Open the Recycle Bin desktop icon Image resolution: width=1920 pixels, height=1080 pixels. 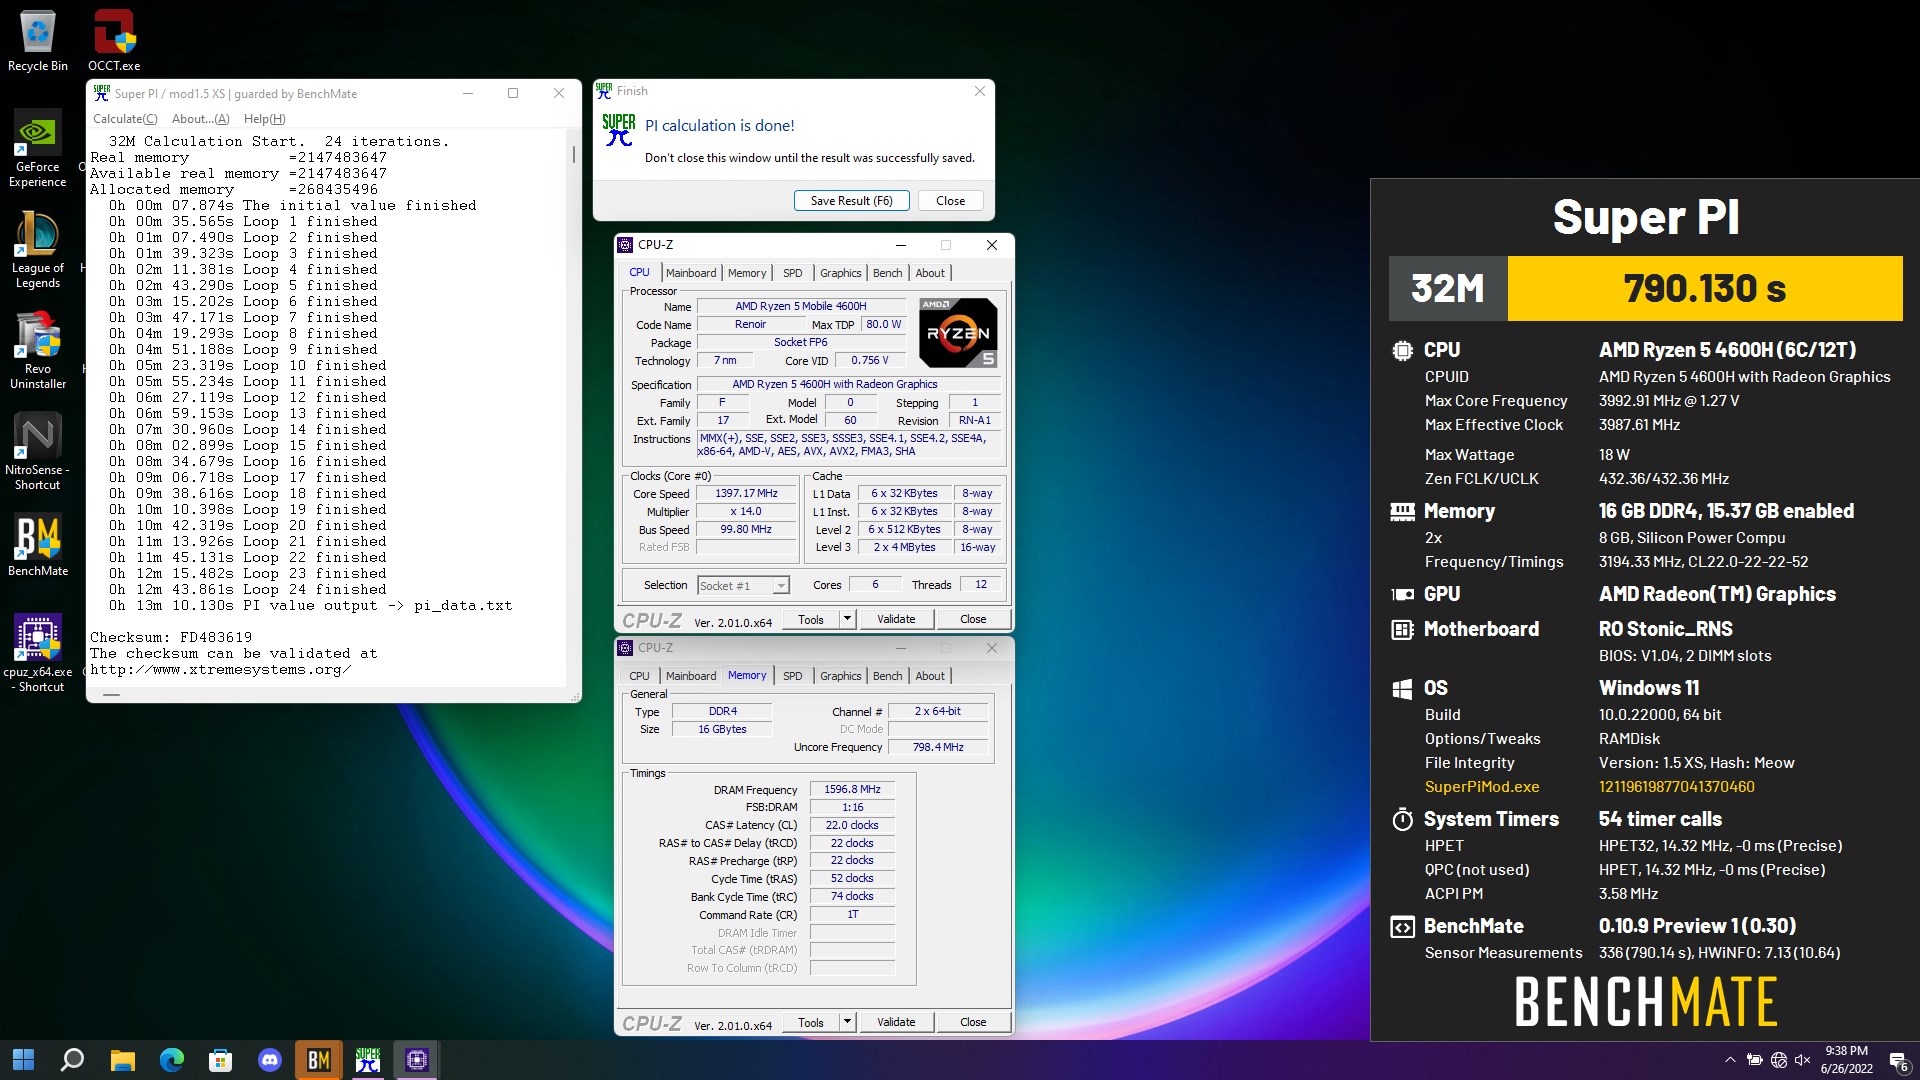[38, 40]
